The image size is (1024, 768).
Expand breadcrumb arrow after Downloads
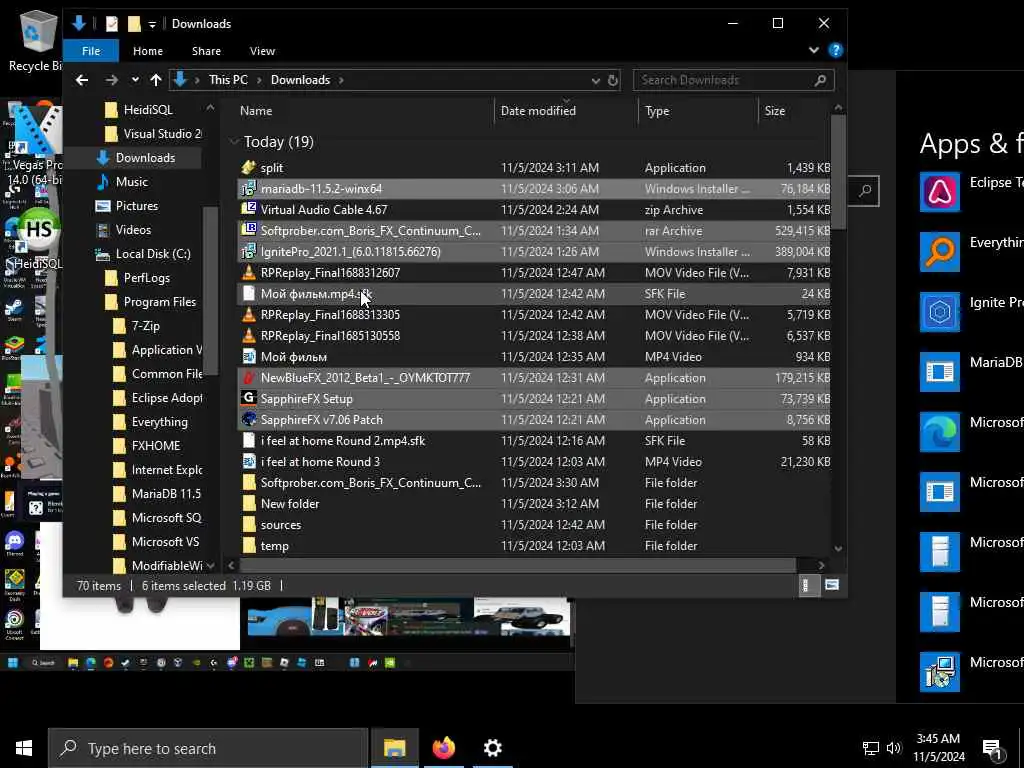tap(341, 80)
